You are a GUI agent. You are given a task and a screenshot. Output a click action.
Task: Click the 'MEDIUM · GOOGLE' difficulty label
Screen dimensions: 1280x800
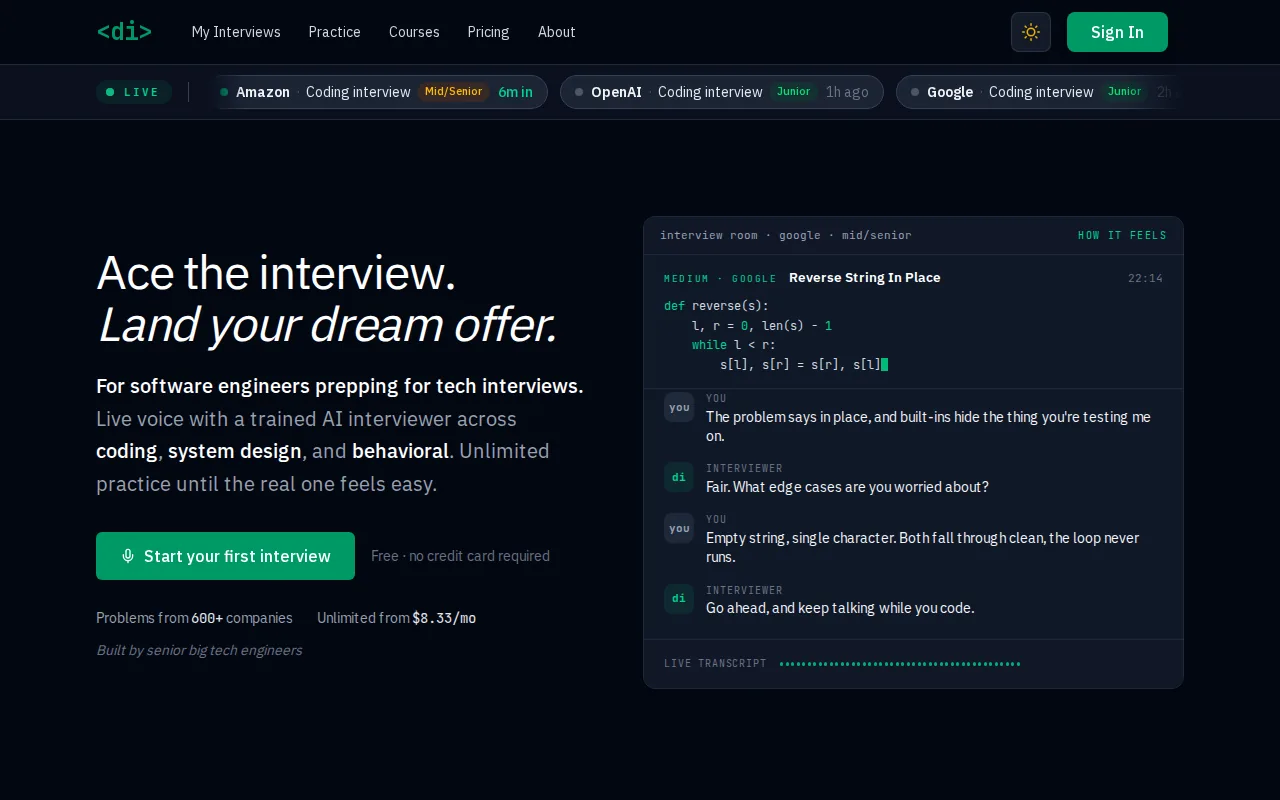pos(720,279)
